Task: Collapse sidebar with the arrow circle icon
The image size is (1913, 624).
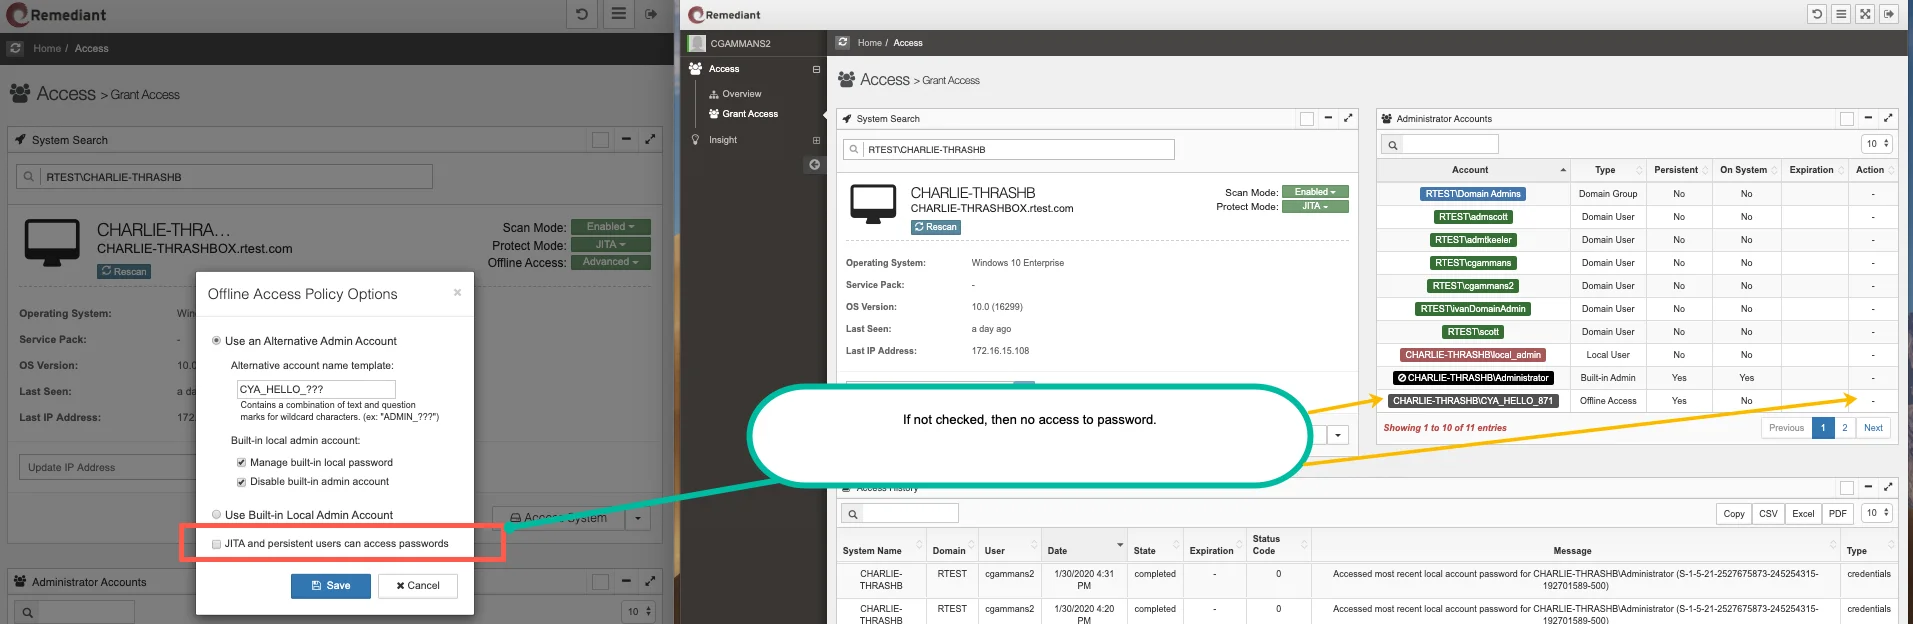Action: [x=814, y=164]
